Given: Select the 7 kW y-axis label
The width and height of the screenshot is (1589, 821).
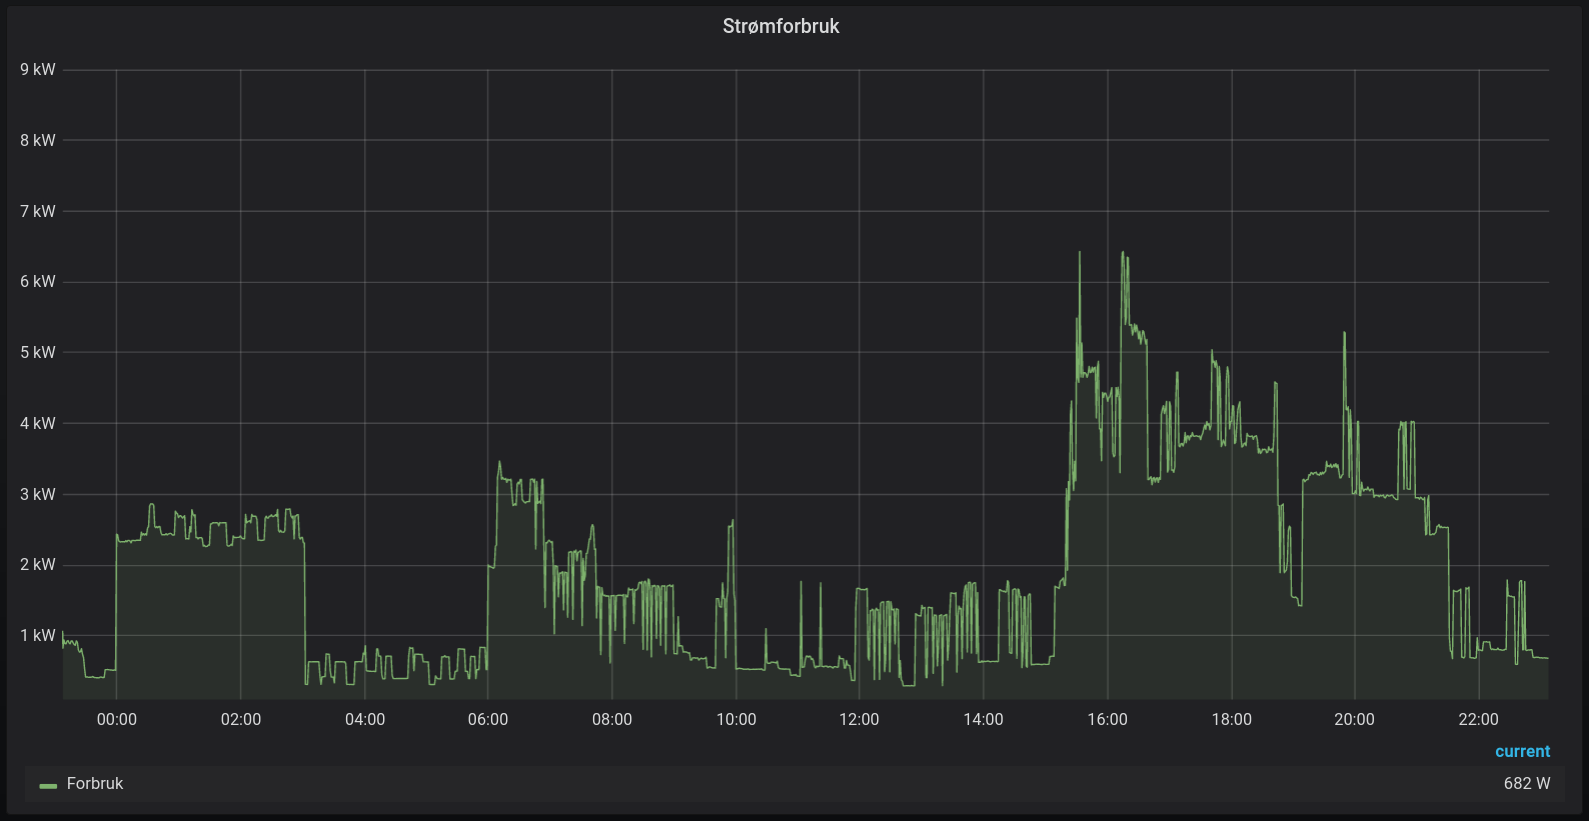Looking at the screenshot, I should (x=38, y=211).
